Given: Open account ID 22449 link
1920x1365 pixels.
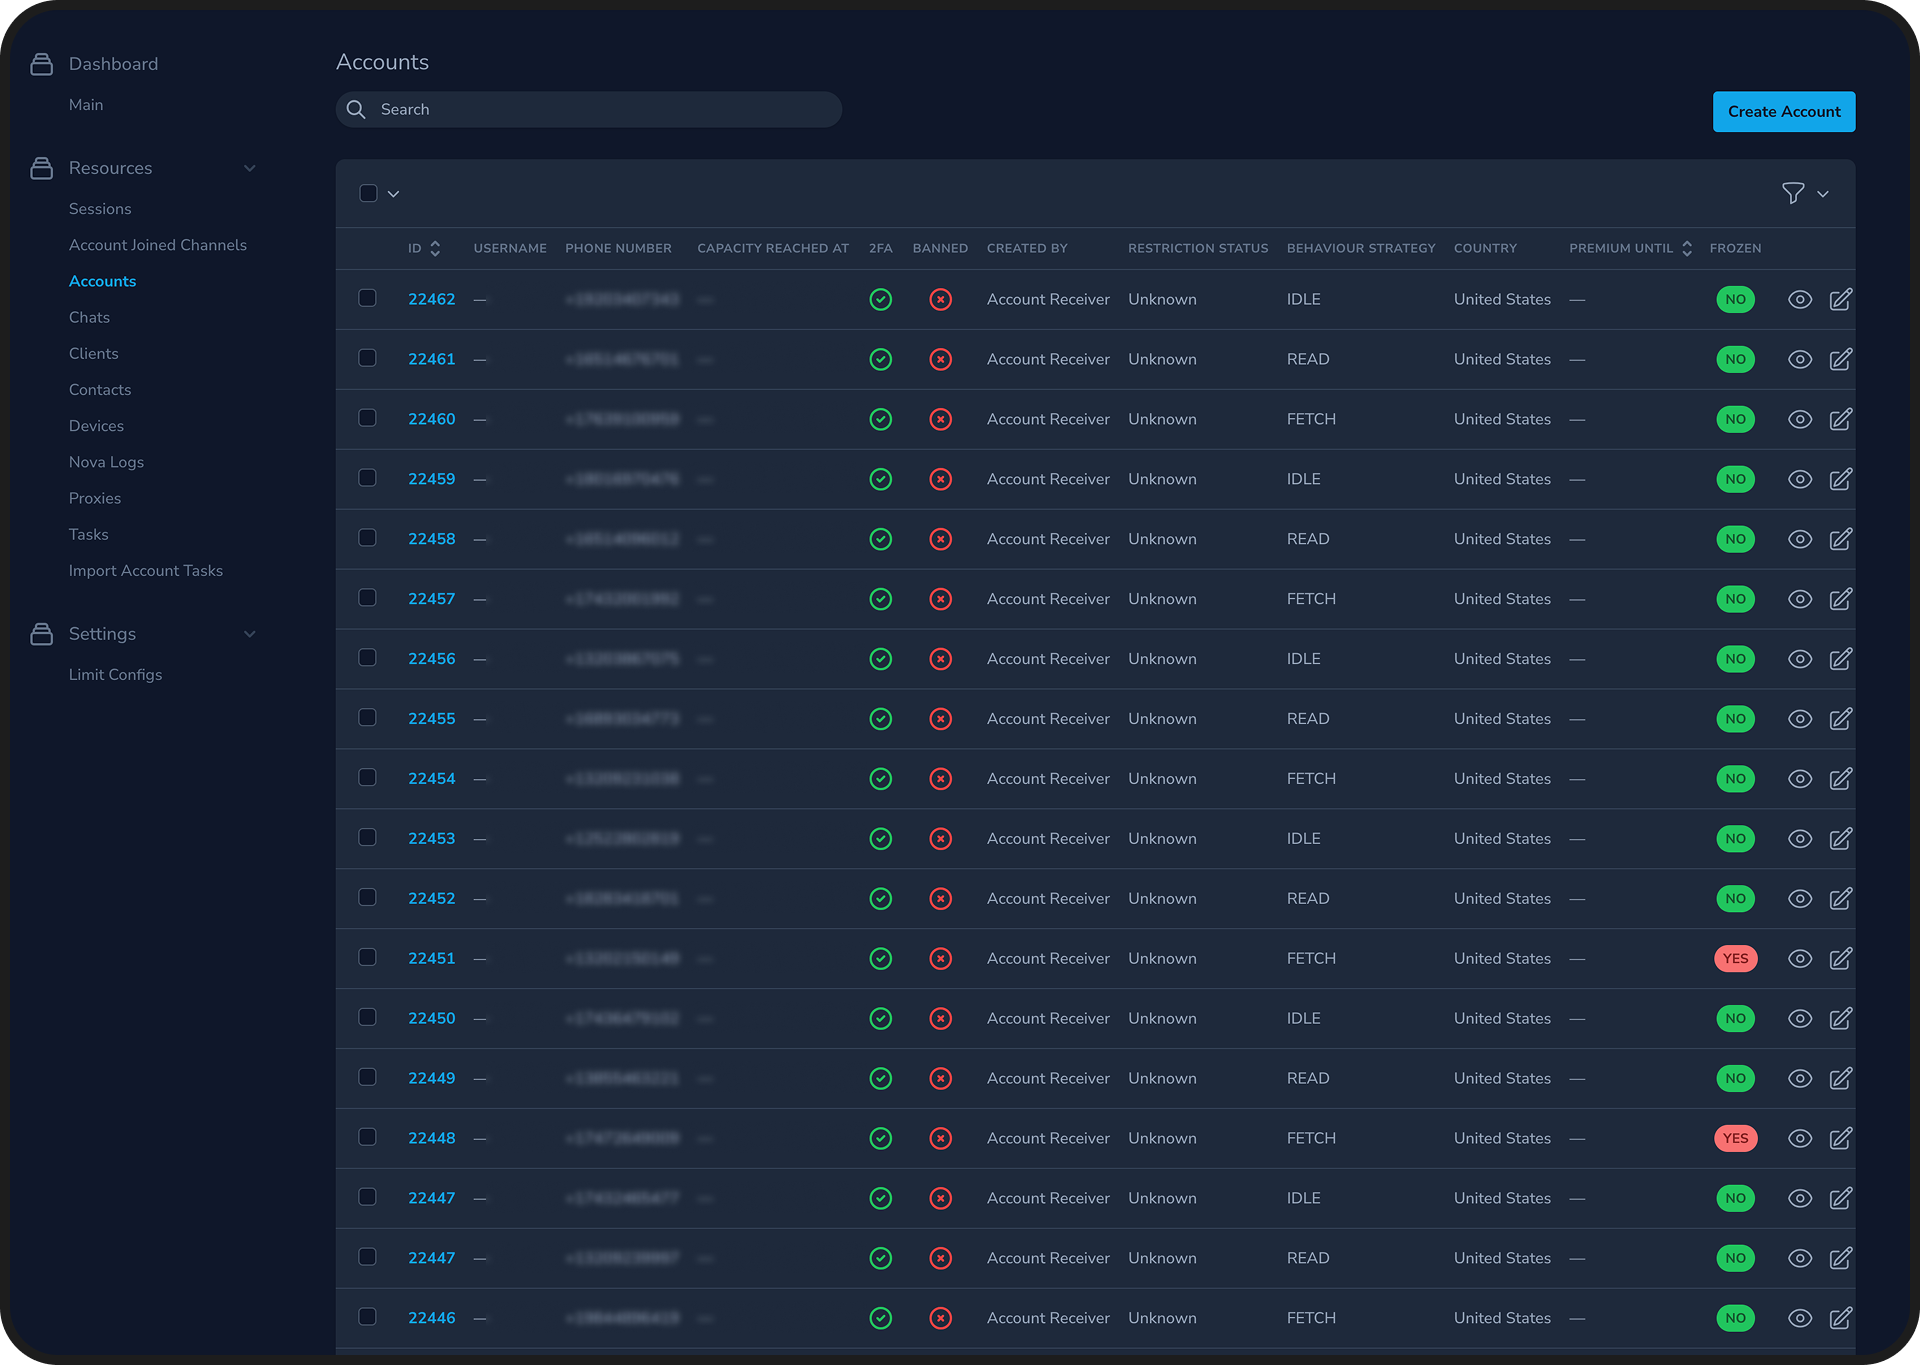Looking at the screenshot, I should point(432,1078).
